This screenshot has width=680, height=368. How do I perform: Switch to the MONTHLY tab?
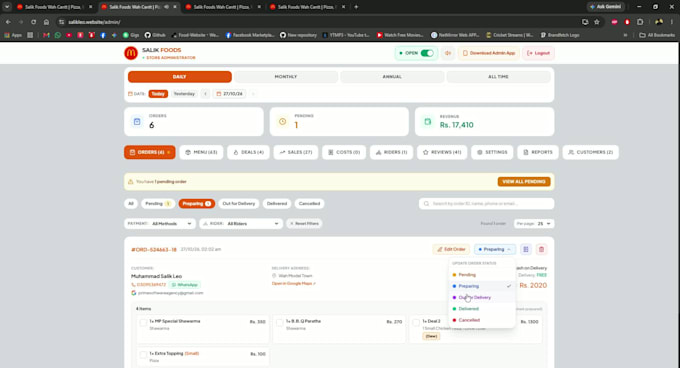pyautogui.click(x=286, y=77)
